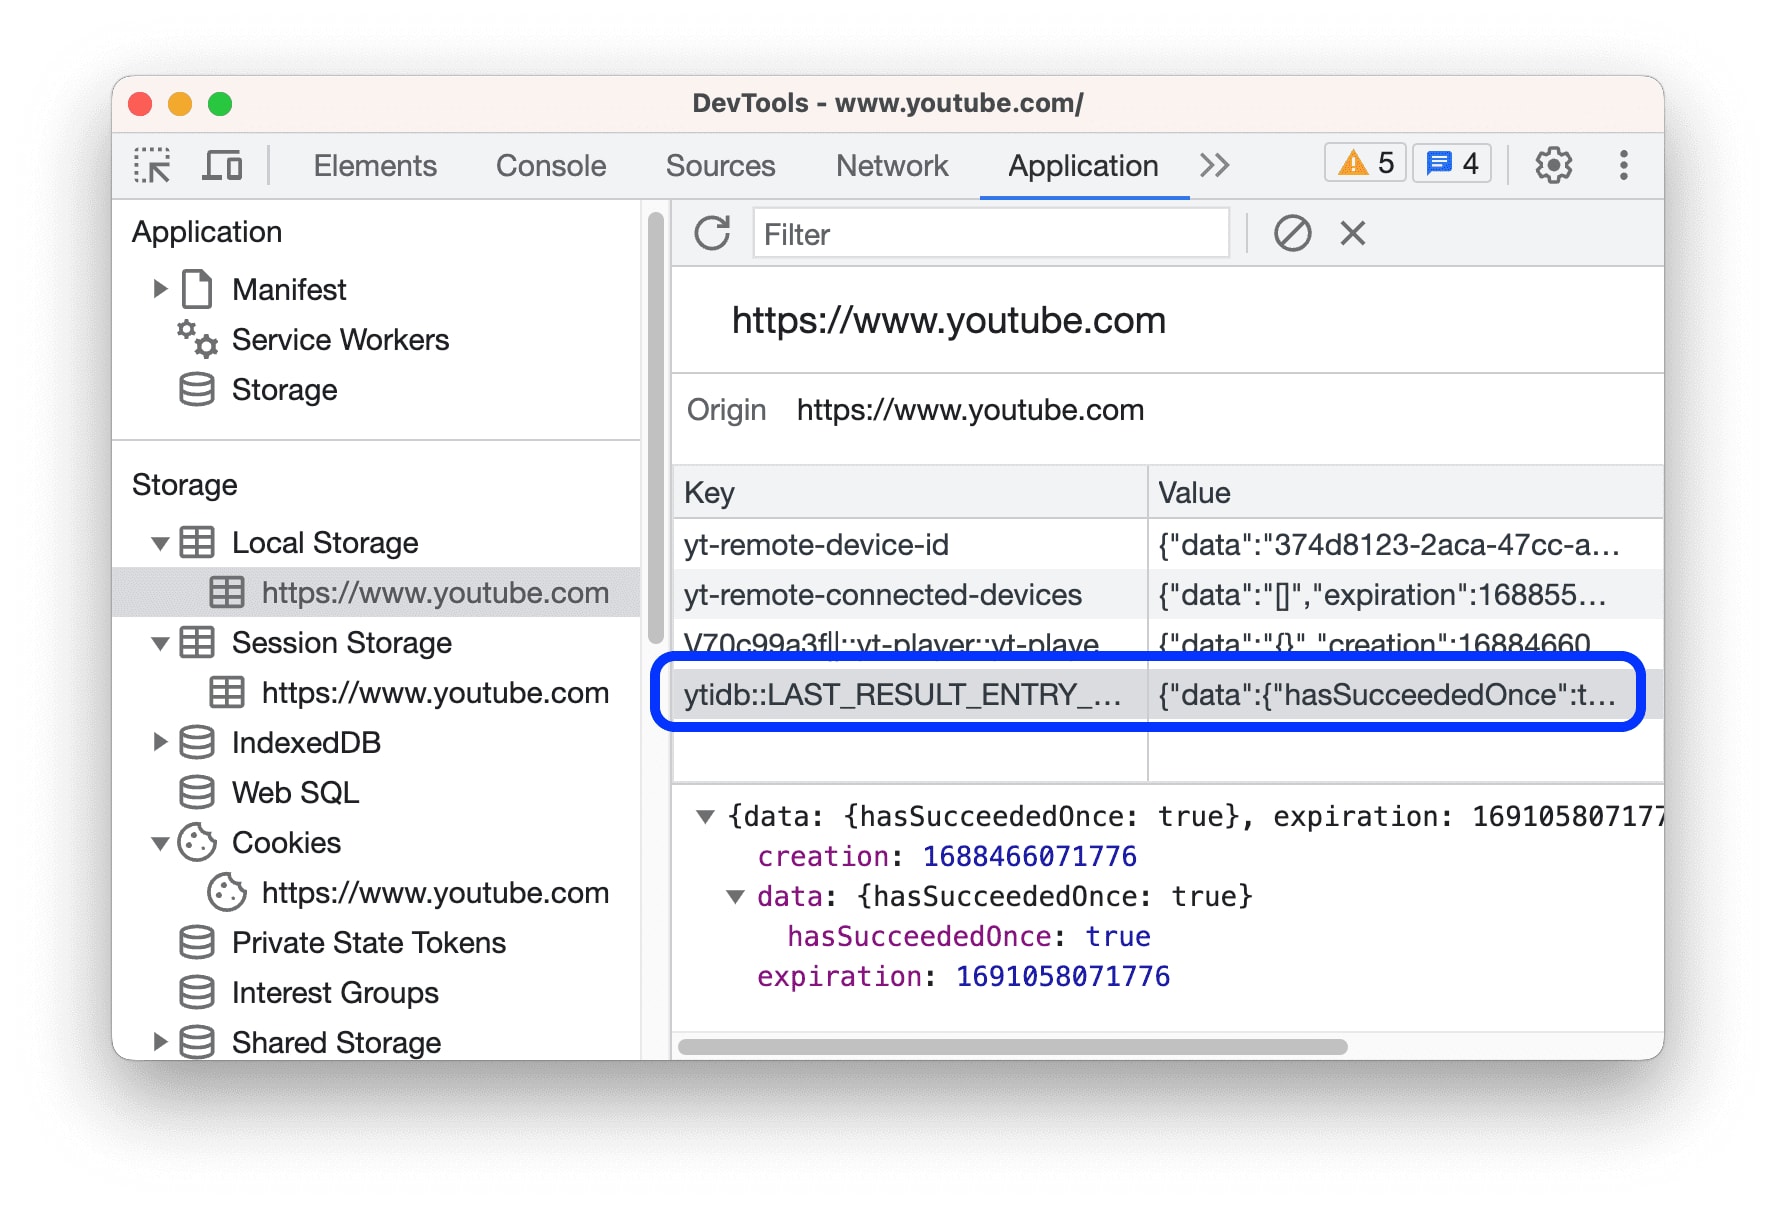The width and height of the screenshot is (1776, 1208).
Task: Select the Application tab
Action: point(1083,165)
